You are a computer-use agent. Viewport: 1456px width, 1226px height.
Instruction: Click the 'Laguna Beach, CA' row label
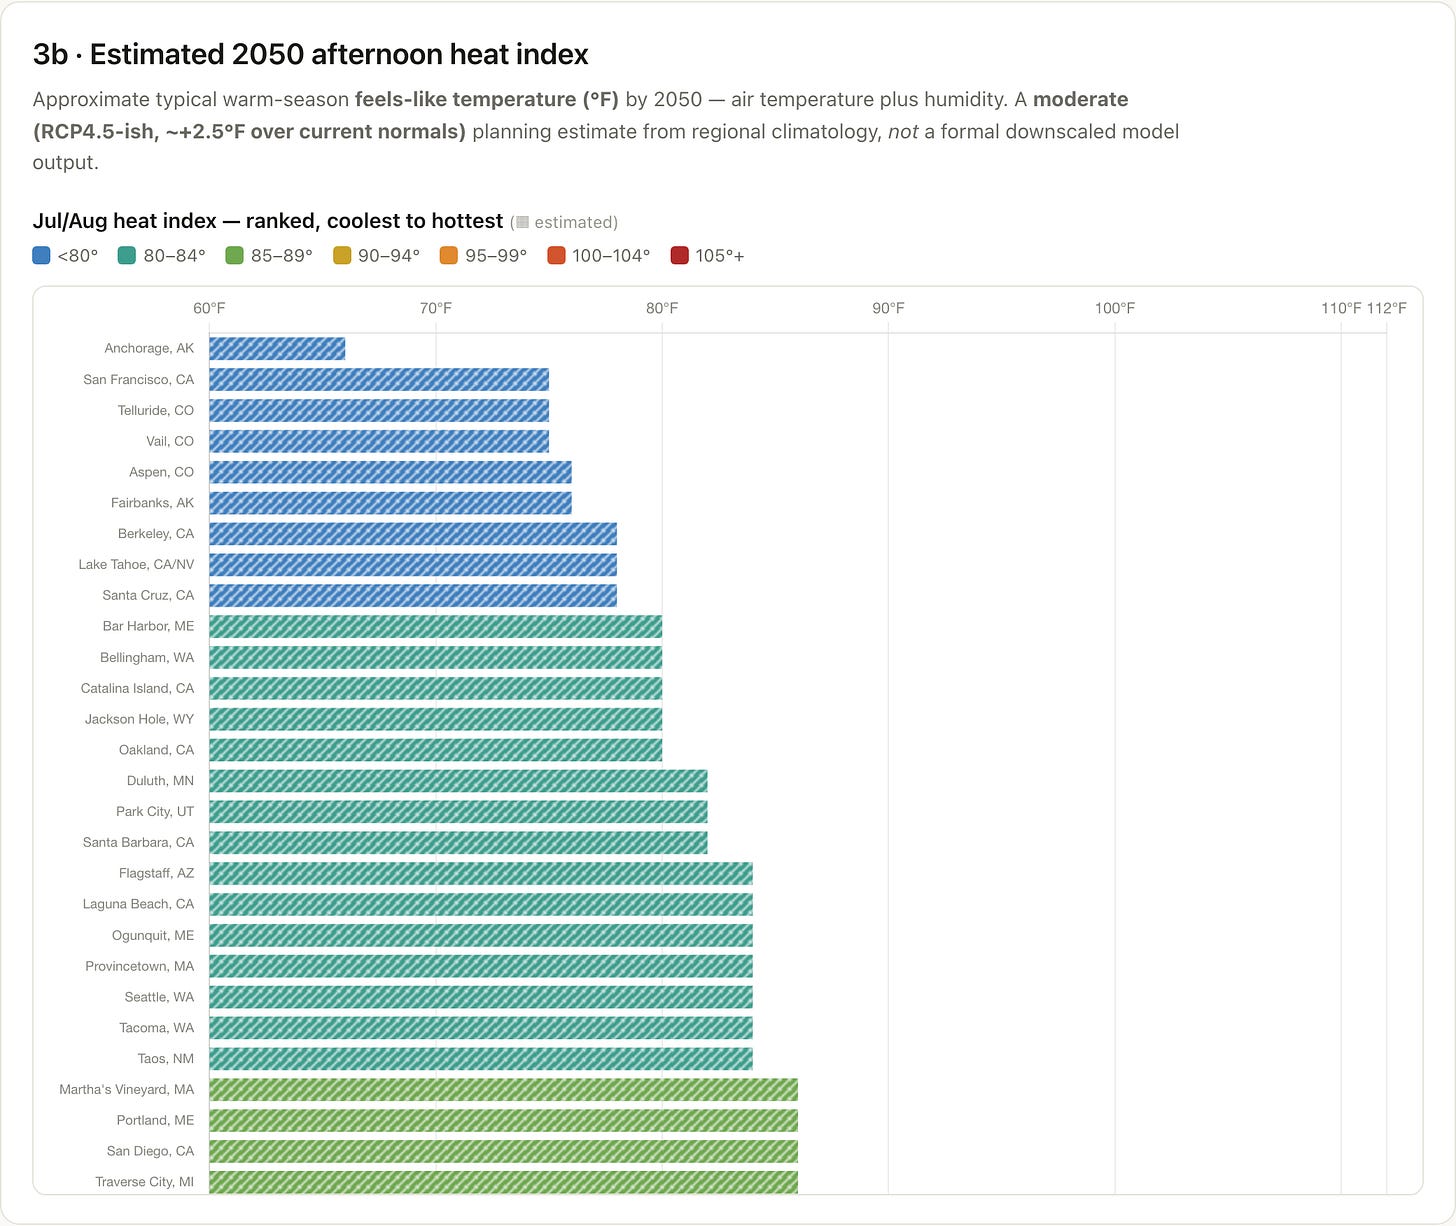pyautogui.click(x=139, y=905)
